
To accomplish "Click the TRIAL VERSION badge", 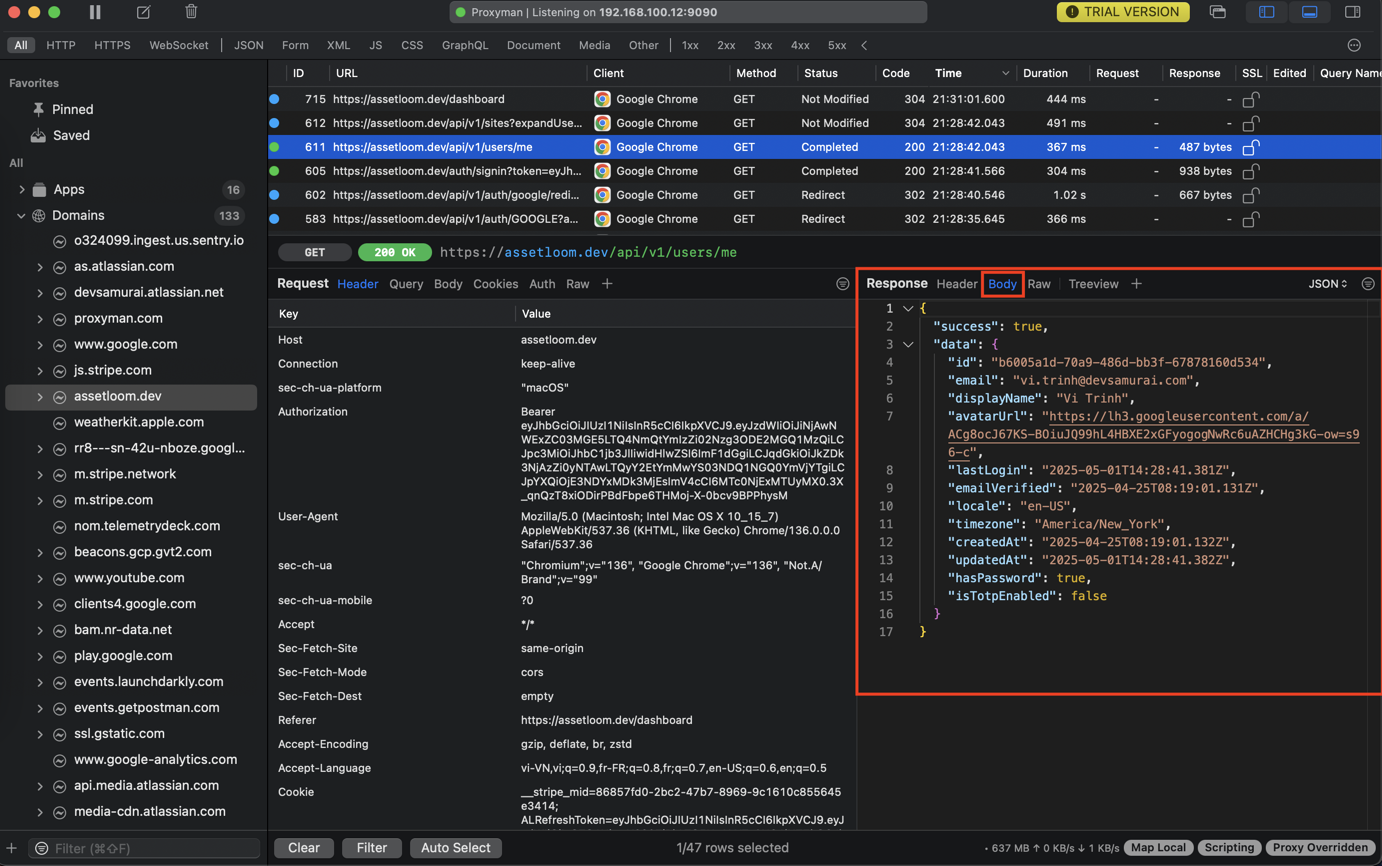I will (x=1123, y=12).
